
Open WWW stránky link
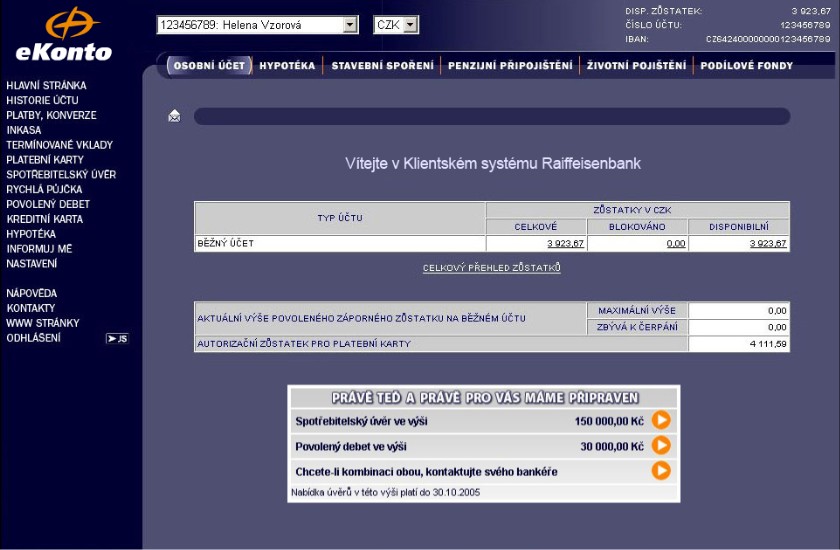click(43, 323)
